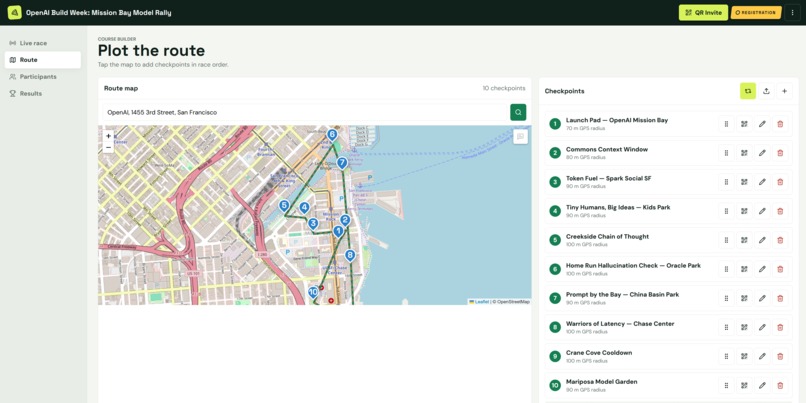Screen dimensions: 806x403
Task: Click the Leaflet attribution link
Action: pyautogui.click(x=481, y=302)
